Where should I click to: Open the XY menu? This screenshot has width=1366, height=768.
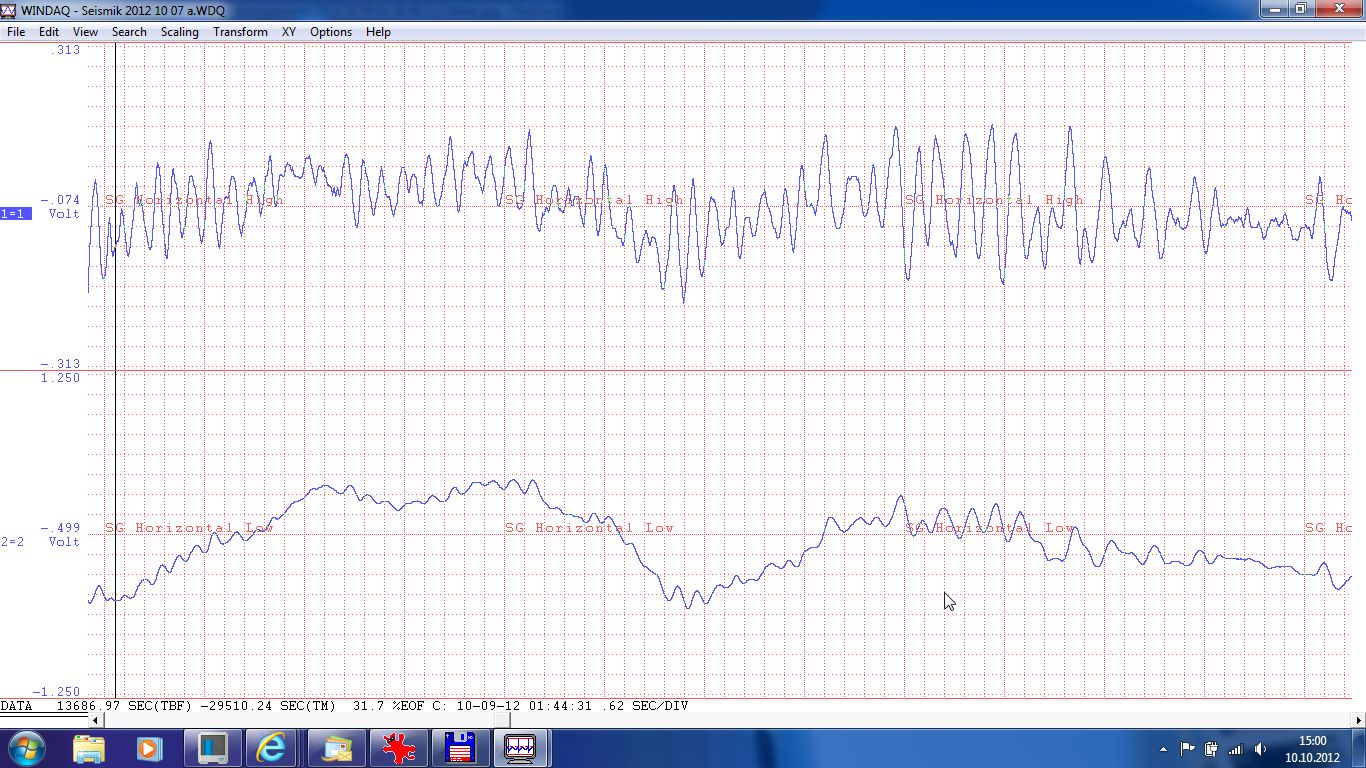tap(288, 32)
